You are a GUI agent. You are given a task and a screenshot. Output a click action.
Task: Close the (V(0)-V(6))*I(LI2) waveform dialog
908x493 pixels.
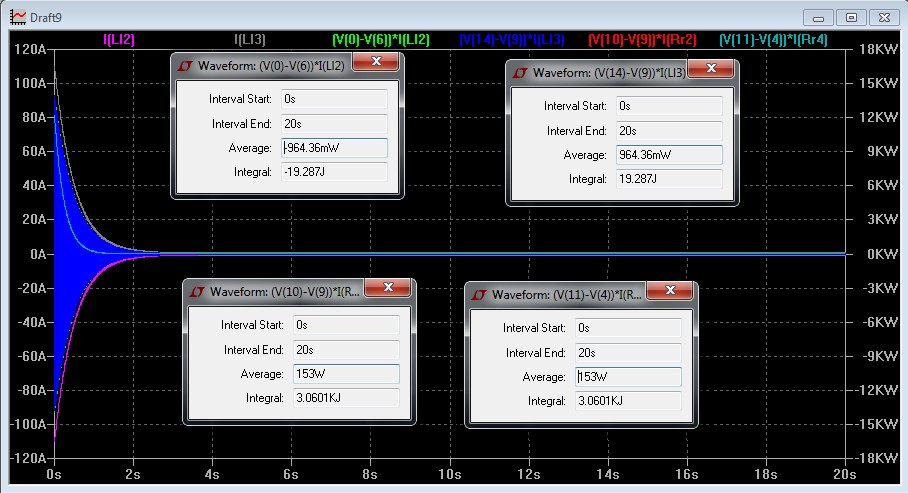pos(376,62)
